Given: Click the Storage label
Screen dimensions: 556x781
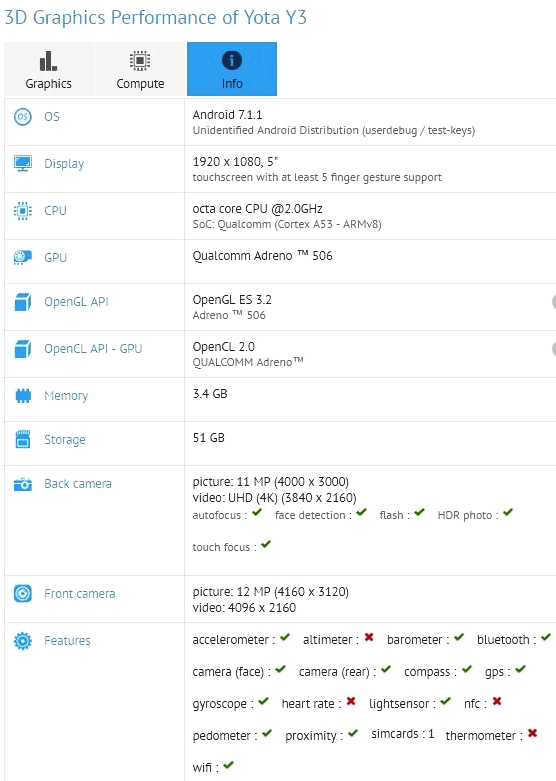Looking at the screenshot, I should 65,440.
